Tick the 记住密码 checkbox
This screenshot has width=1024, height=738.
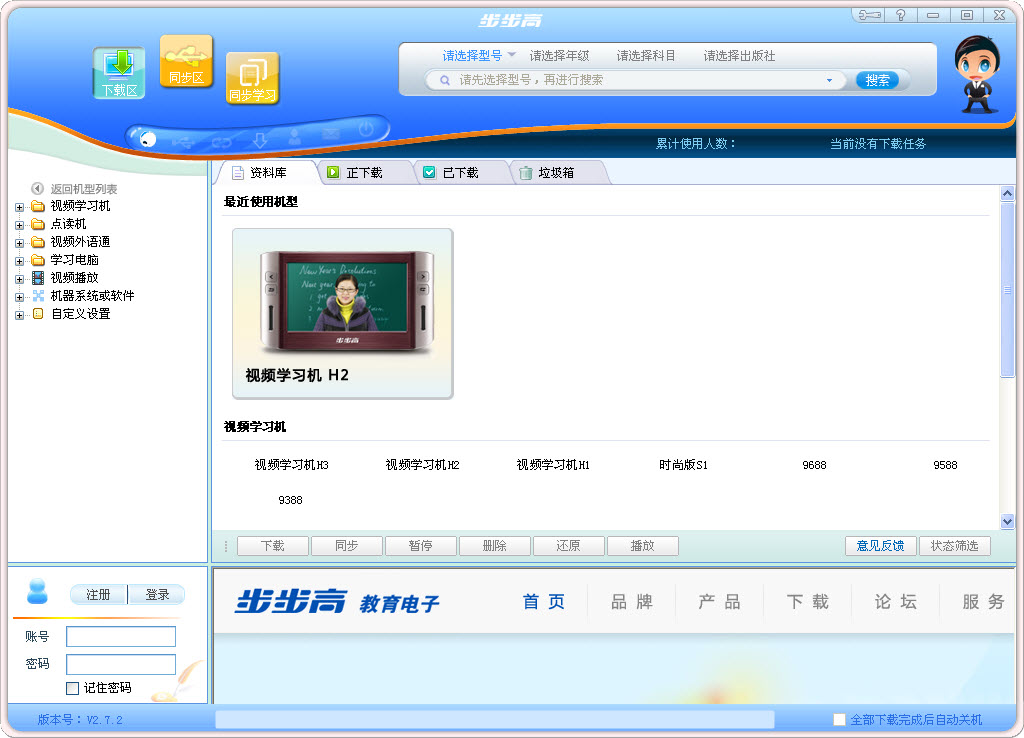click(x=72, y=688)
